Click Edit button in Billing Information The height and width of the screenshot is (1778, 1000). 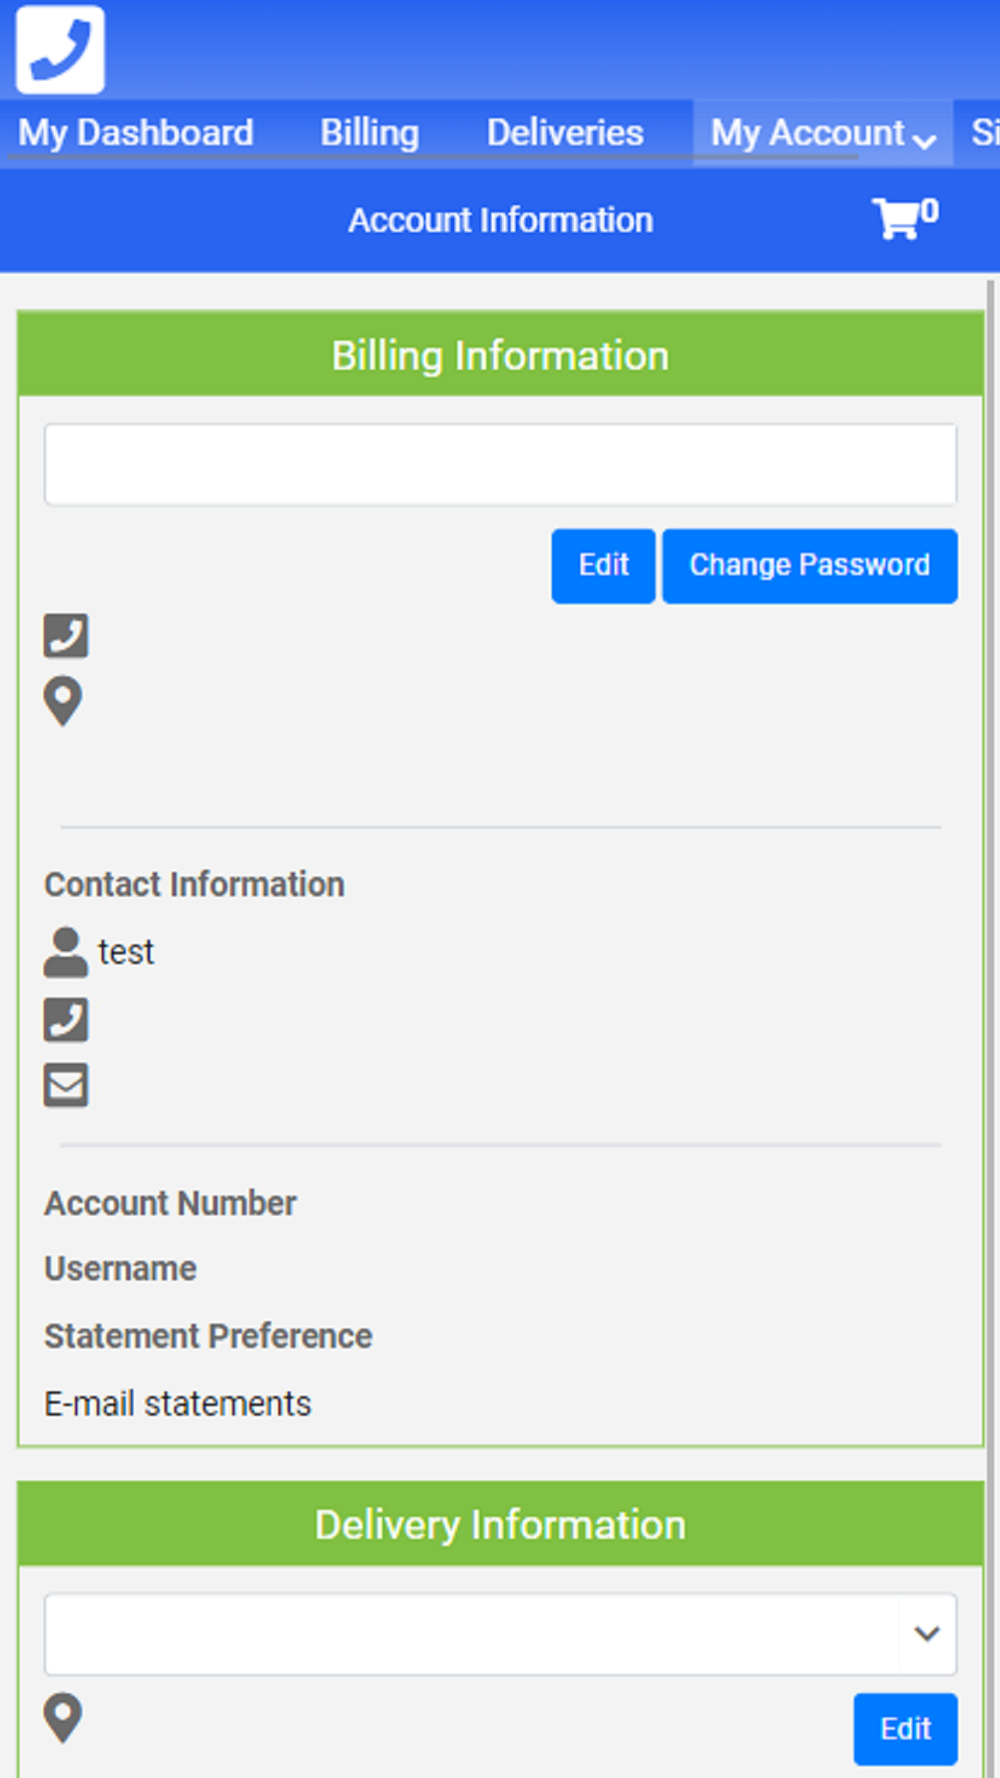(603, 566)
